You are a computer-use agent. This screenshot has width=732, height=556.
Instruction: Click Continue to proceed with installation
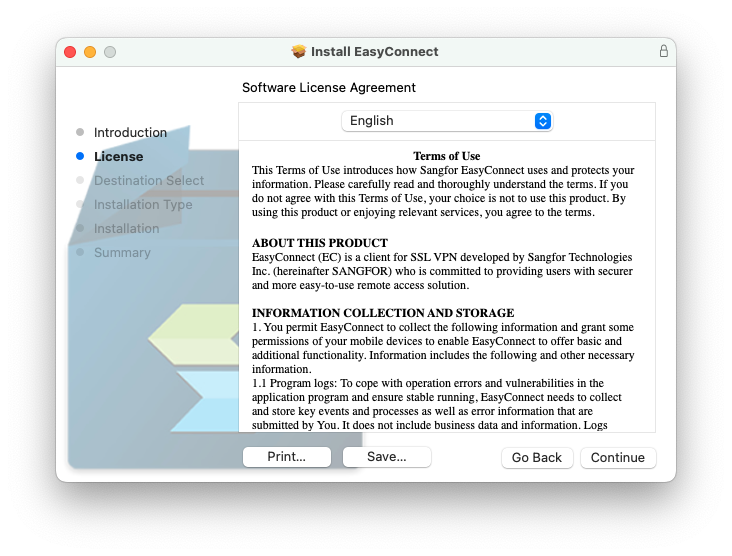pos(618,457)
